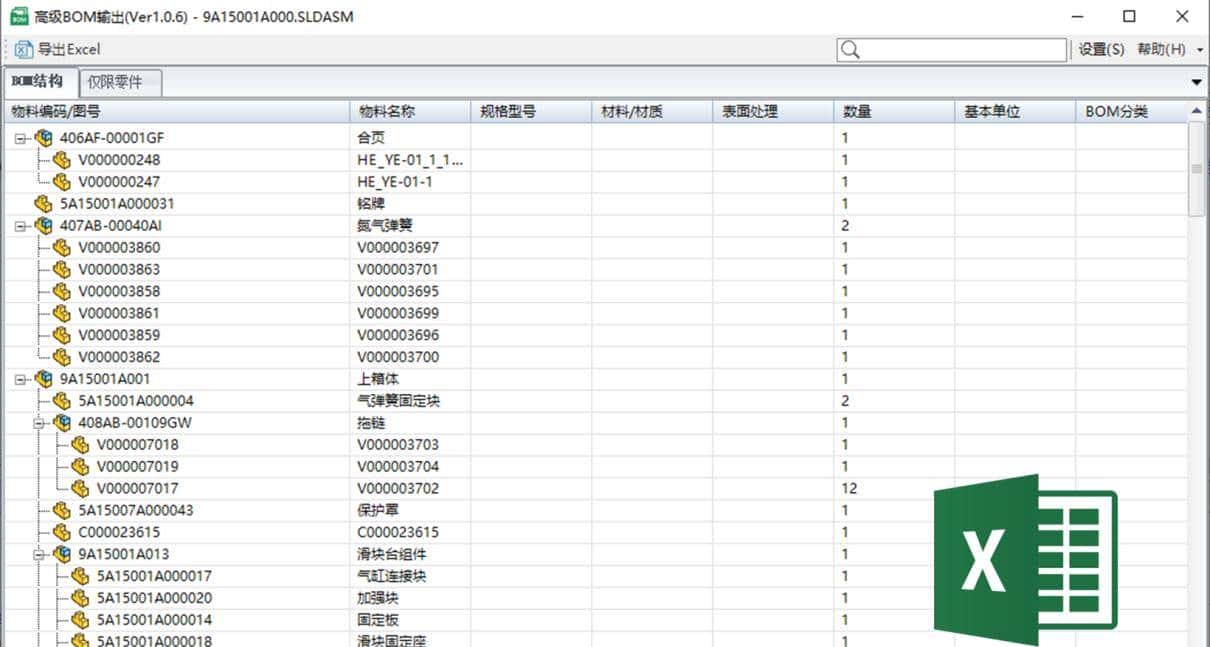This screenshot has width=1210, height=647.
Task: Click the assembly icon beside 406AF-00001GF
Action: [42, 135]
